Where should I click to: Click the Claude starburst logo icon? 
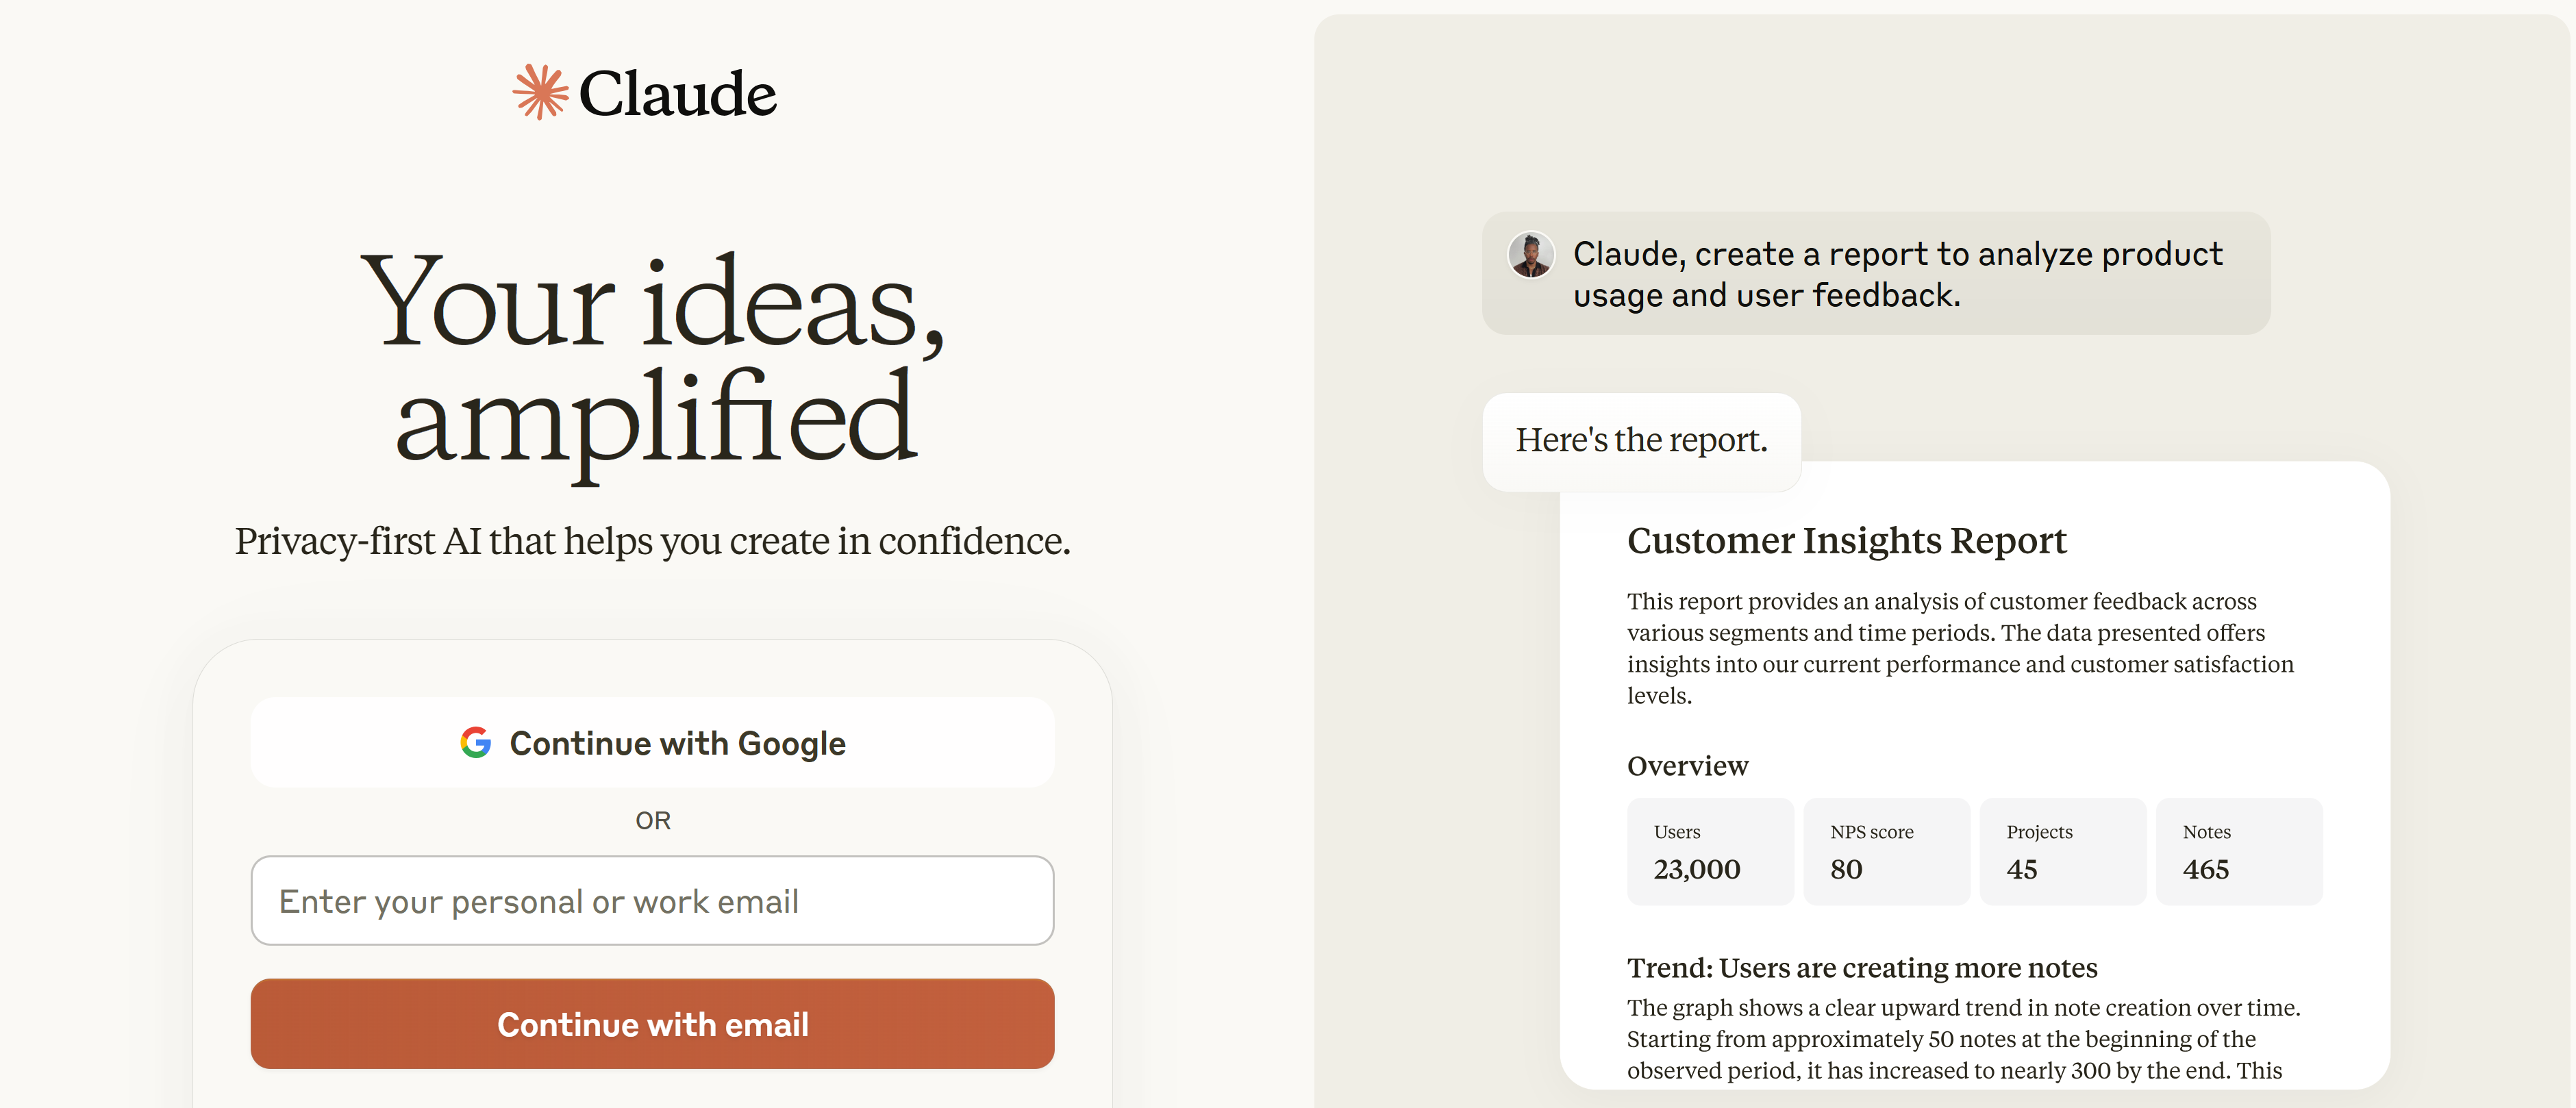click(x=540, y=93)
